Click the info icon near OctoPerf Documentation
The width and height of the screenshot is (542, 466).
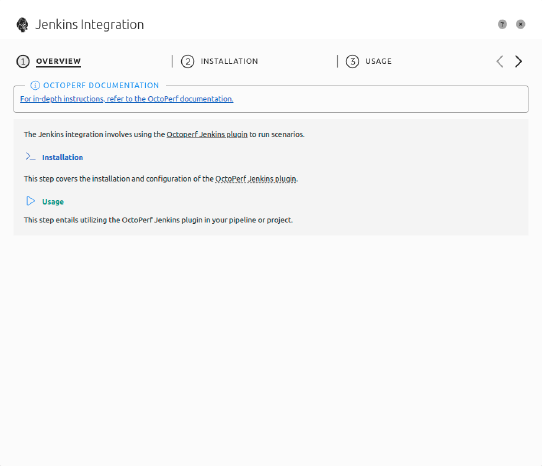click(35, 85)
